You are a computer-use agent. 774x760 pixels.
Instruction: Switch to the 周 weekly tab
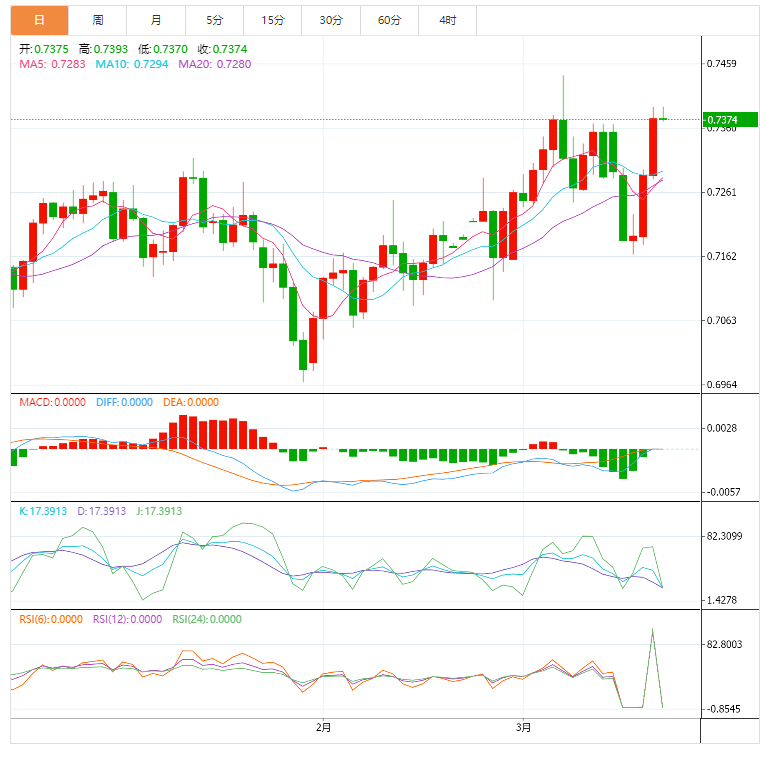(x=98, y=20)
